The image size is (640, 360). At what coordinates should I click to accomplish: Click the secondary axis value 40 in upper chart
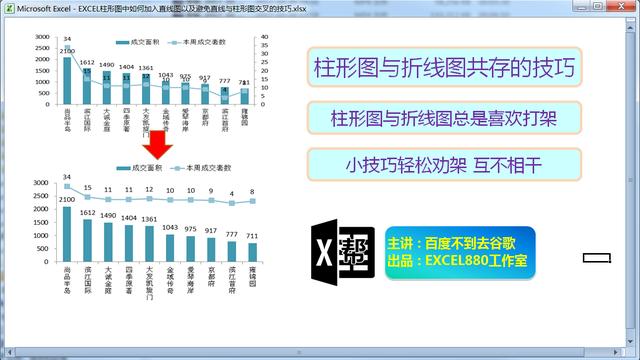(264, 37)
